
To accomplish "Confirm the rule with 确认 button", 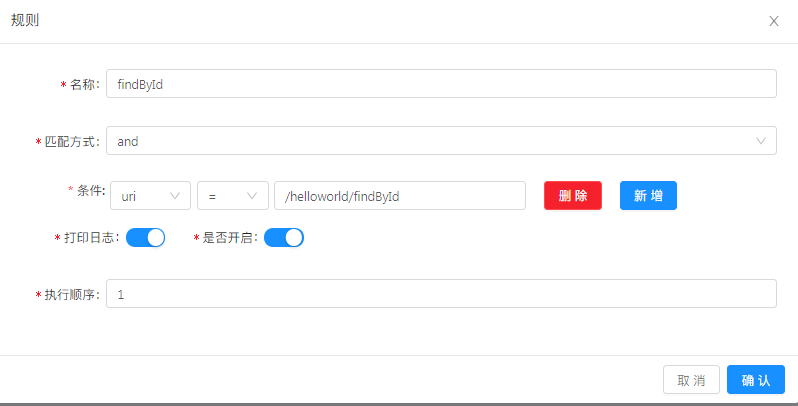I will tap(756, 380).
